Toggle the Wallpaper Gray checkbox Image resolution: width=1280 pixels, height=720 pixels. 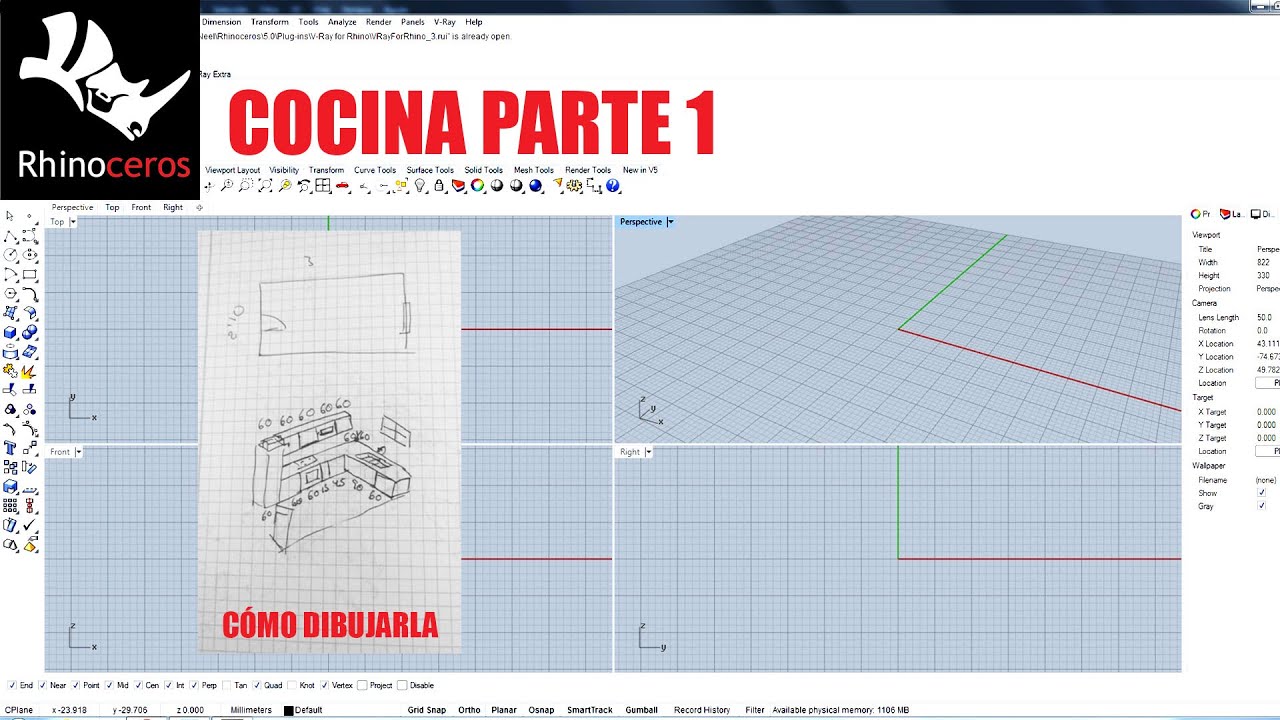tap(1261, 506)
